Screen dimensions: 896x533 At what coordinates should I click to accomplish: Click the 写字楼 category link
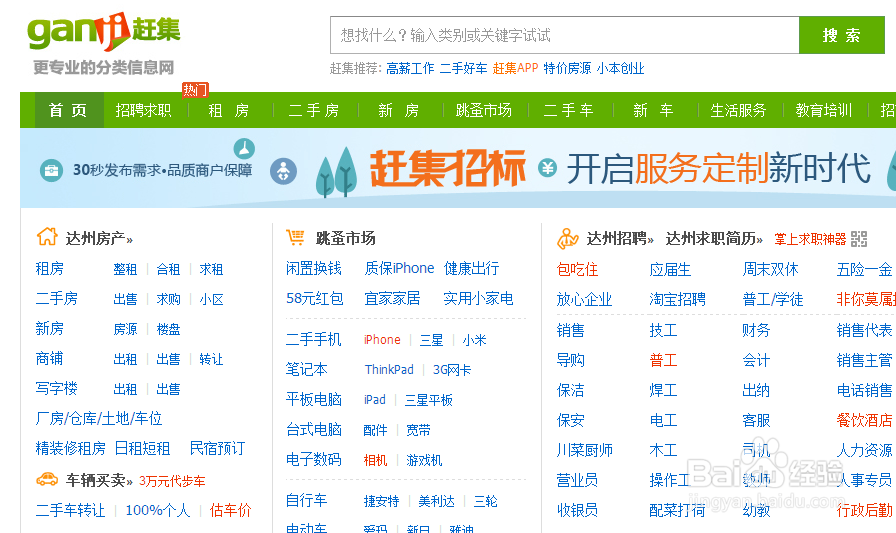pyautogui.click(x=57, y=388)
